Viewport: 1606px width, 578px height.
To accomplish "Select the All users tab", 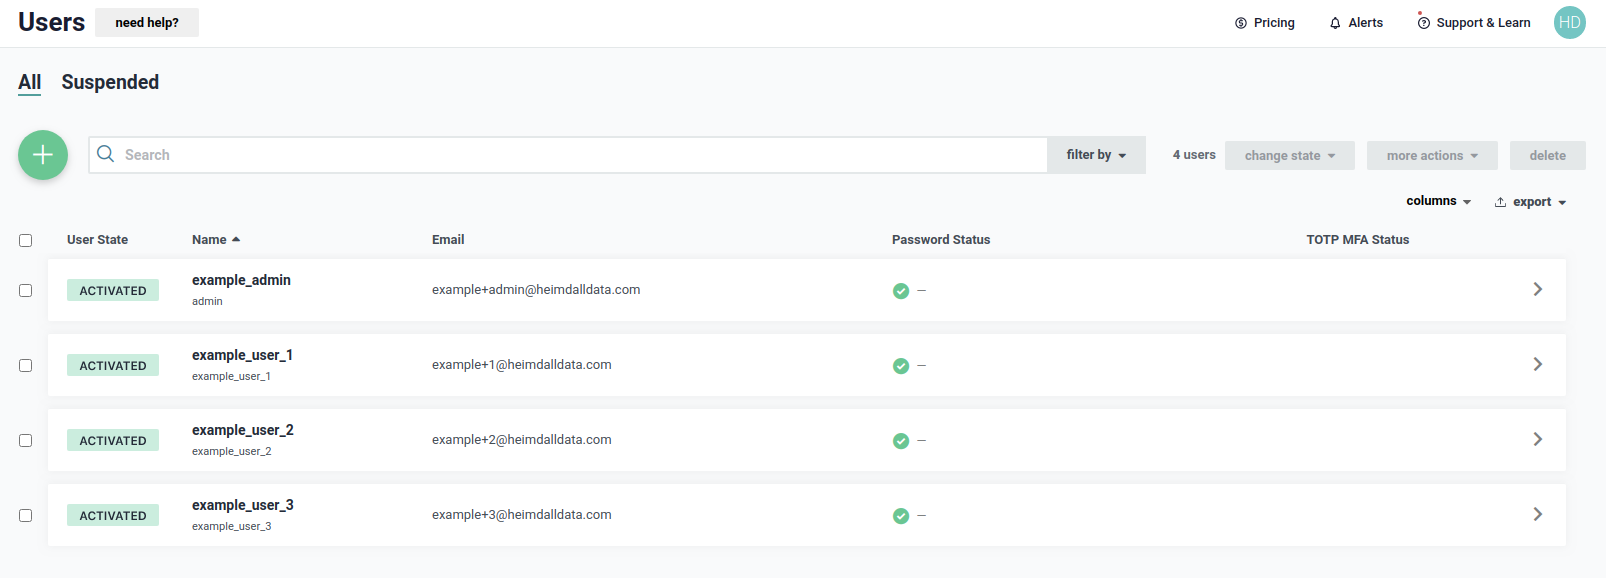I will (x=30, y=82).
